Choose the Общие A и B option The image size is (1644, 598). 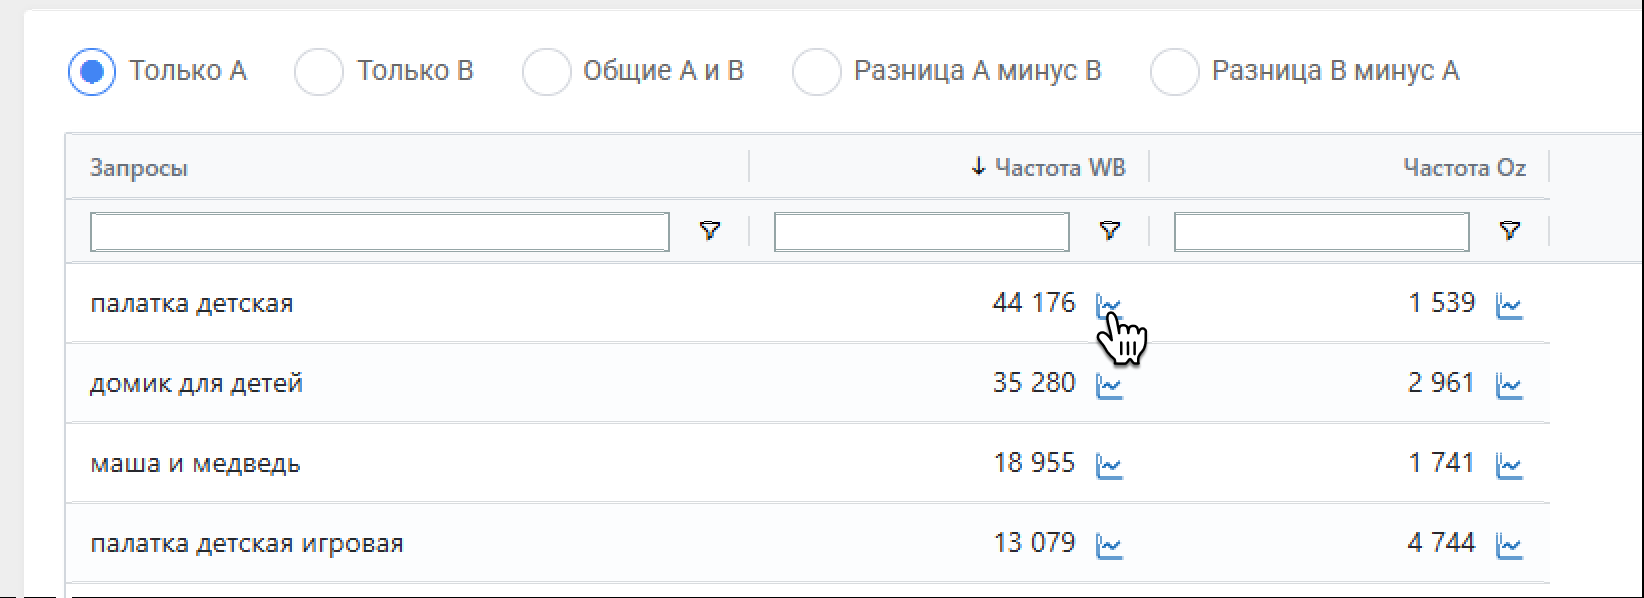tap(546, 72)
